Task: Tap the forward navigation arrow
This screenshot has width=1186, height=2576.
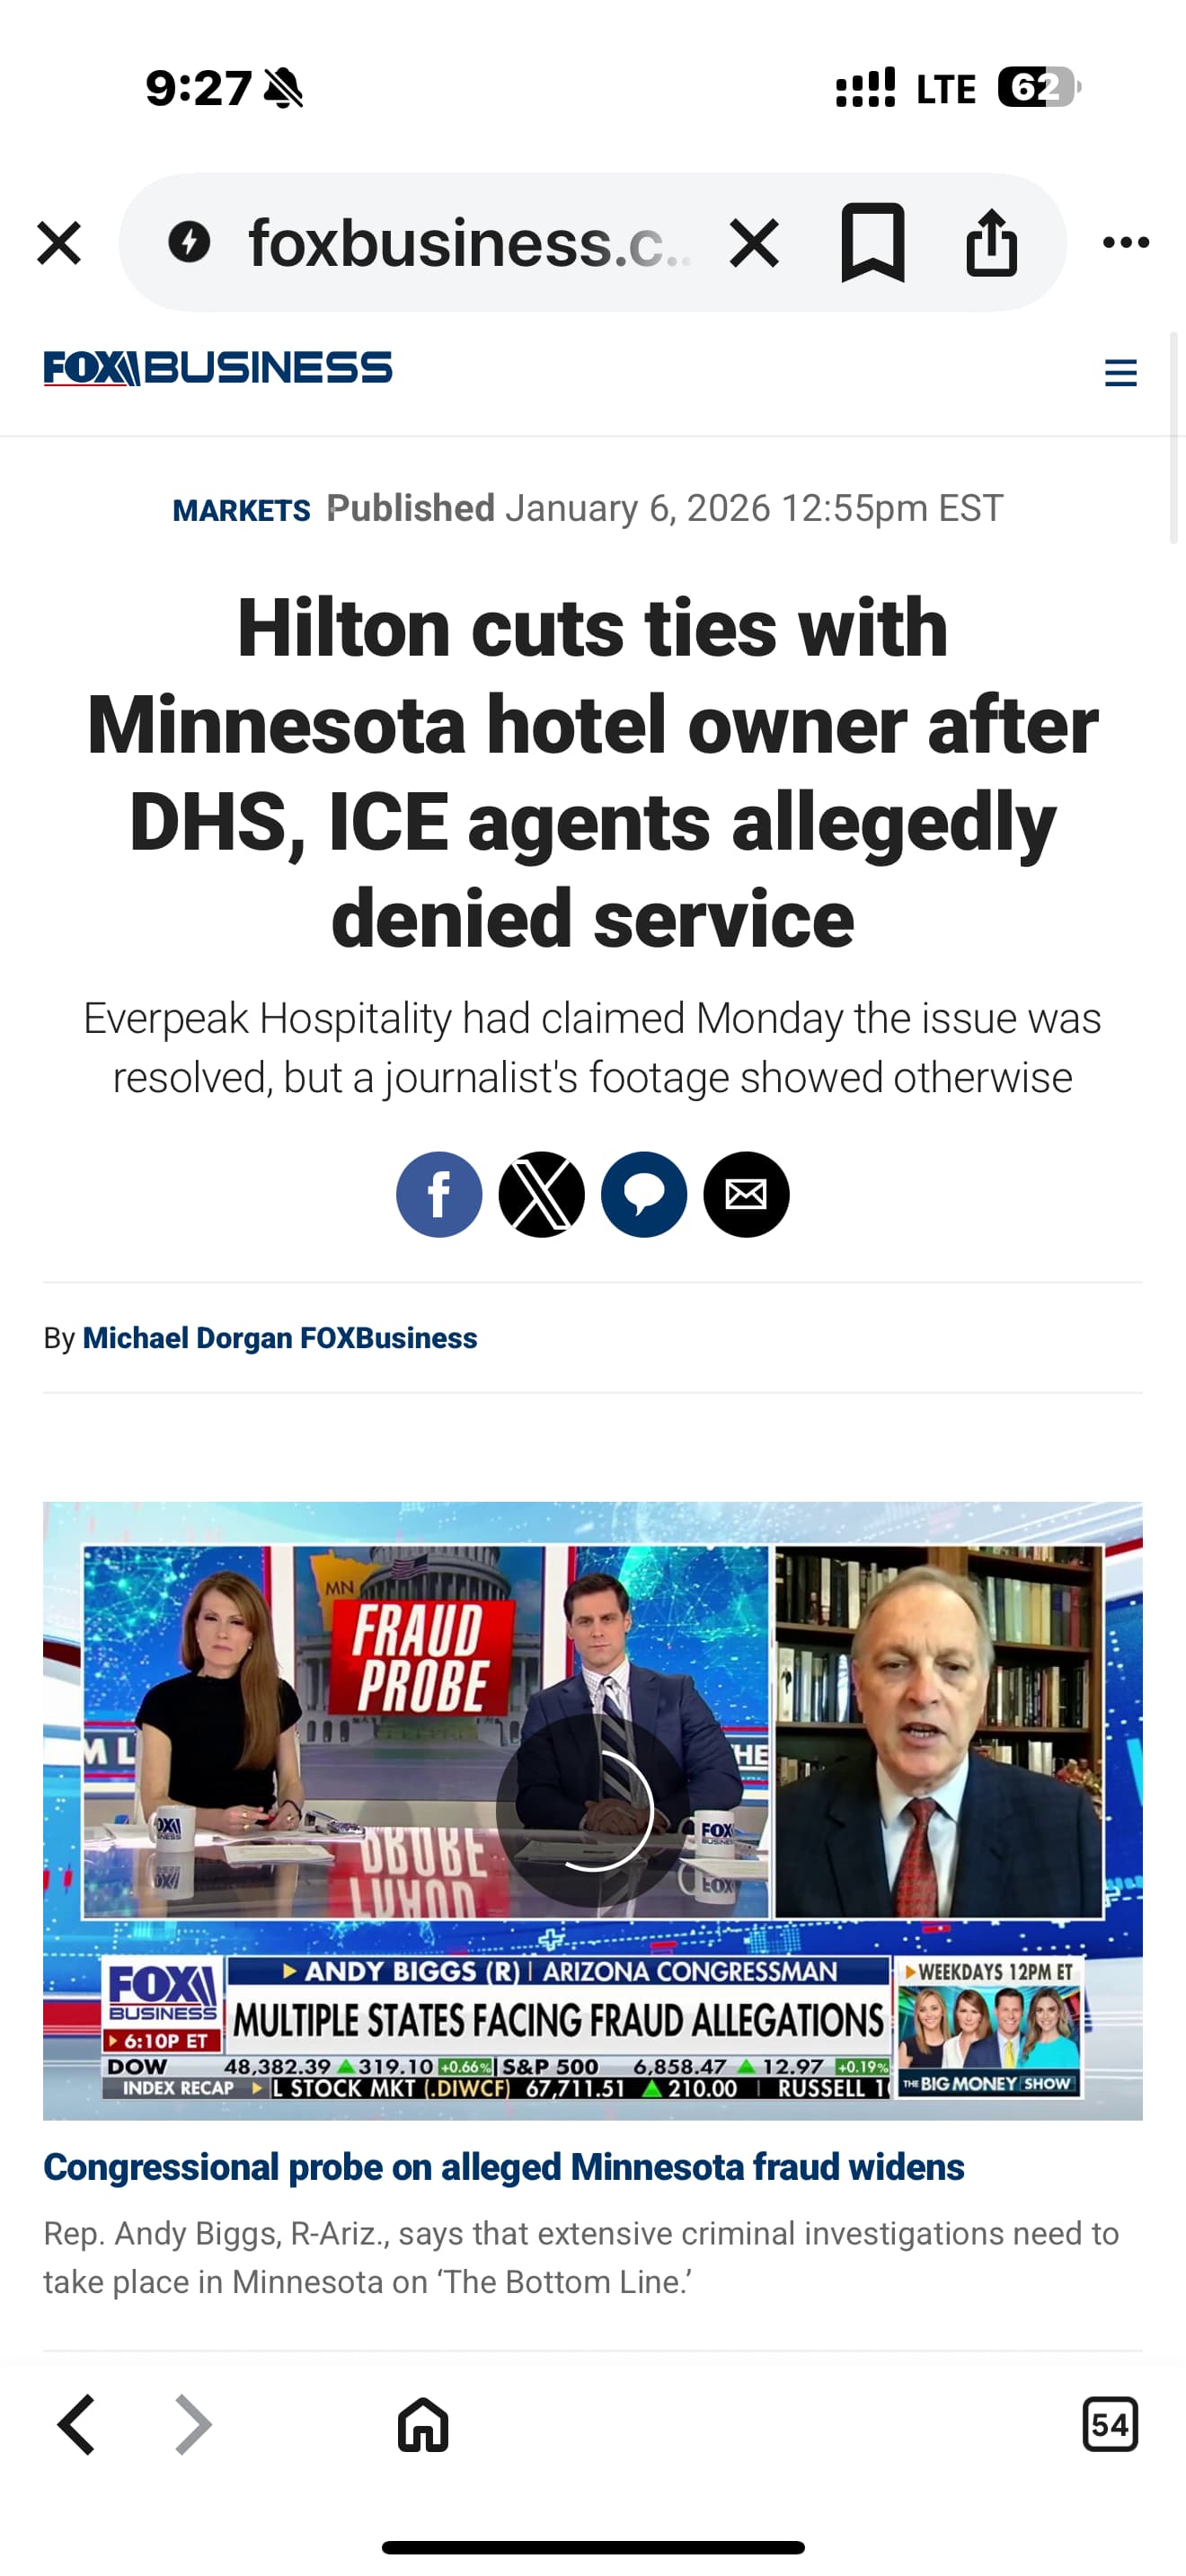Action: [193, 2424]
